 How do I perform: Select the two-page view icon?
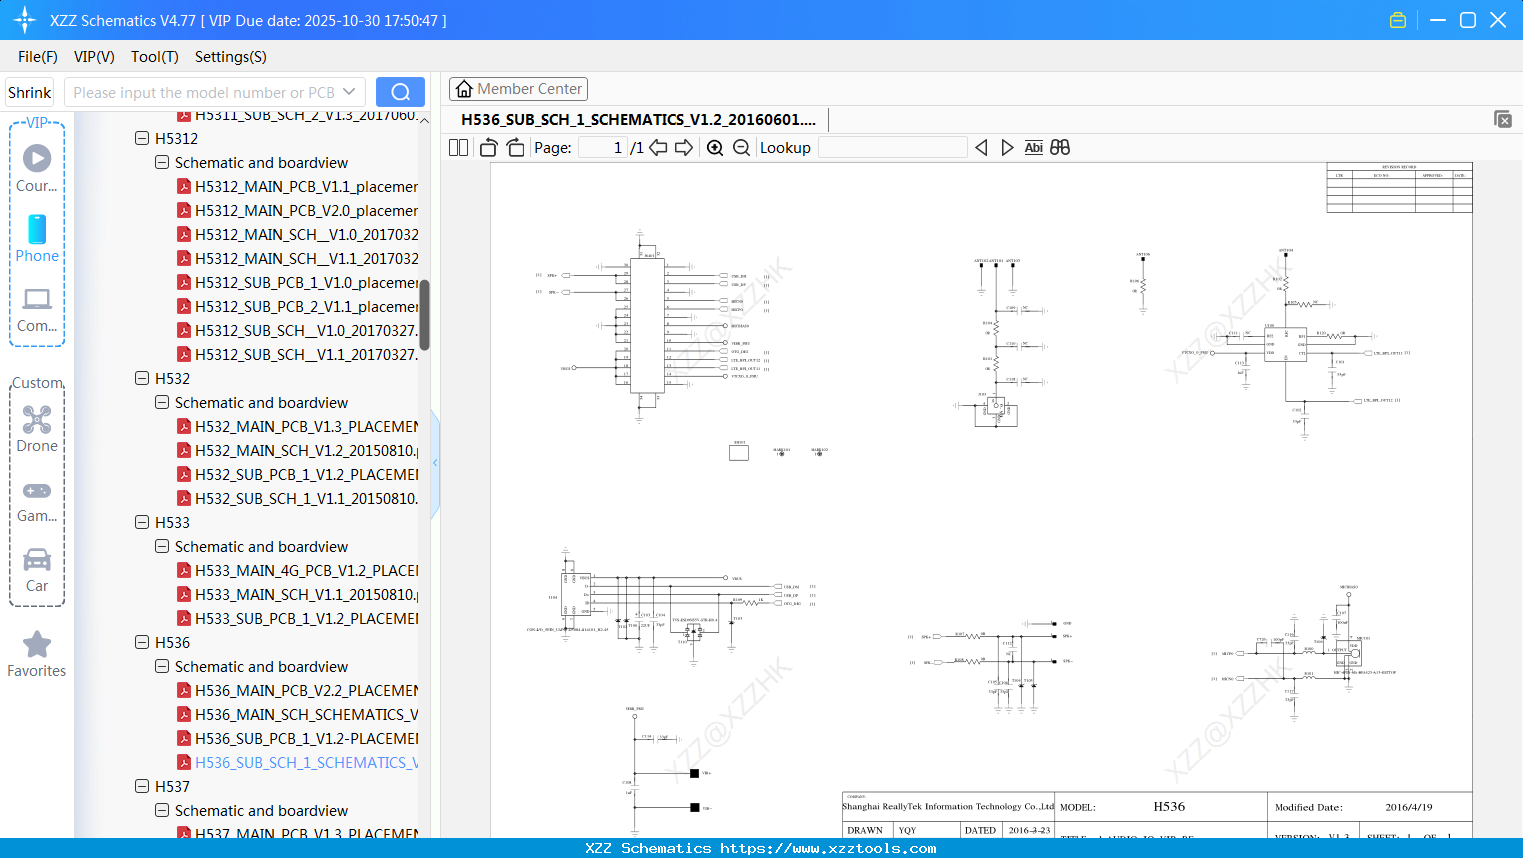coord(458,147)
